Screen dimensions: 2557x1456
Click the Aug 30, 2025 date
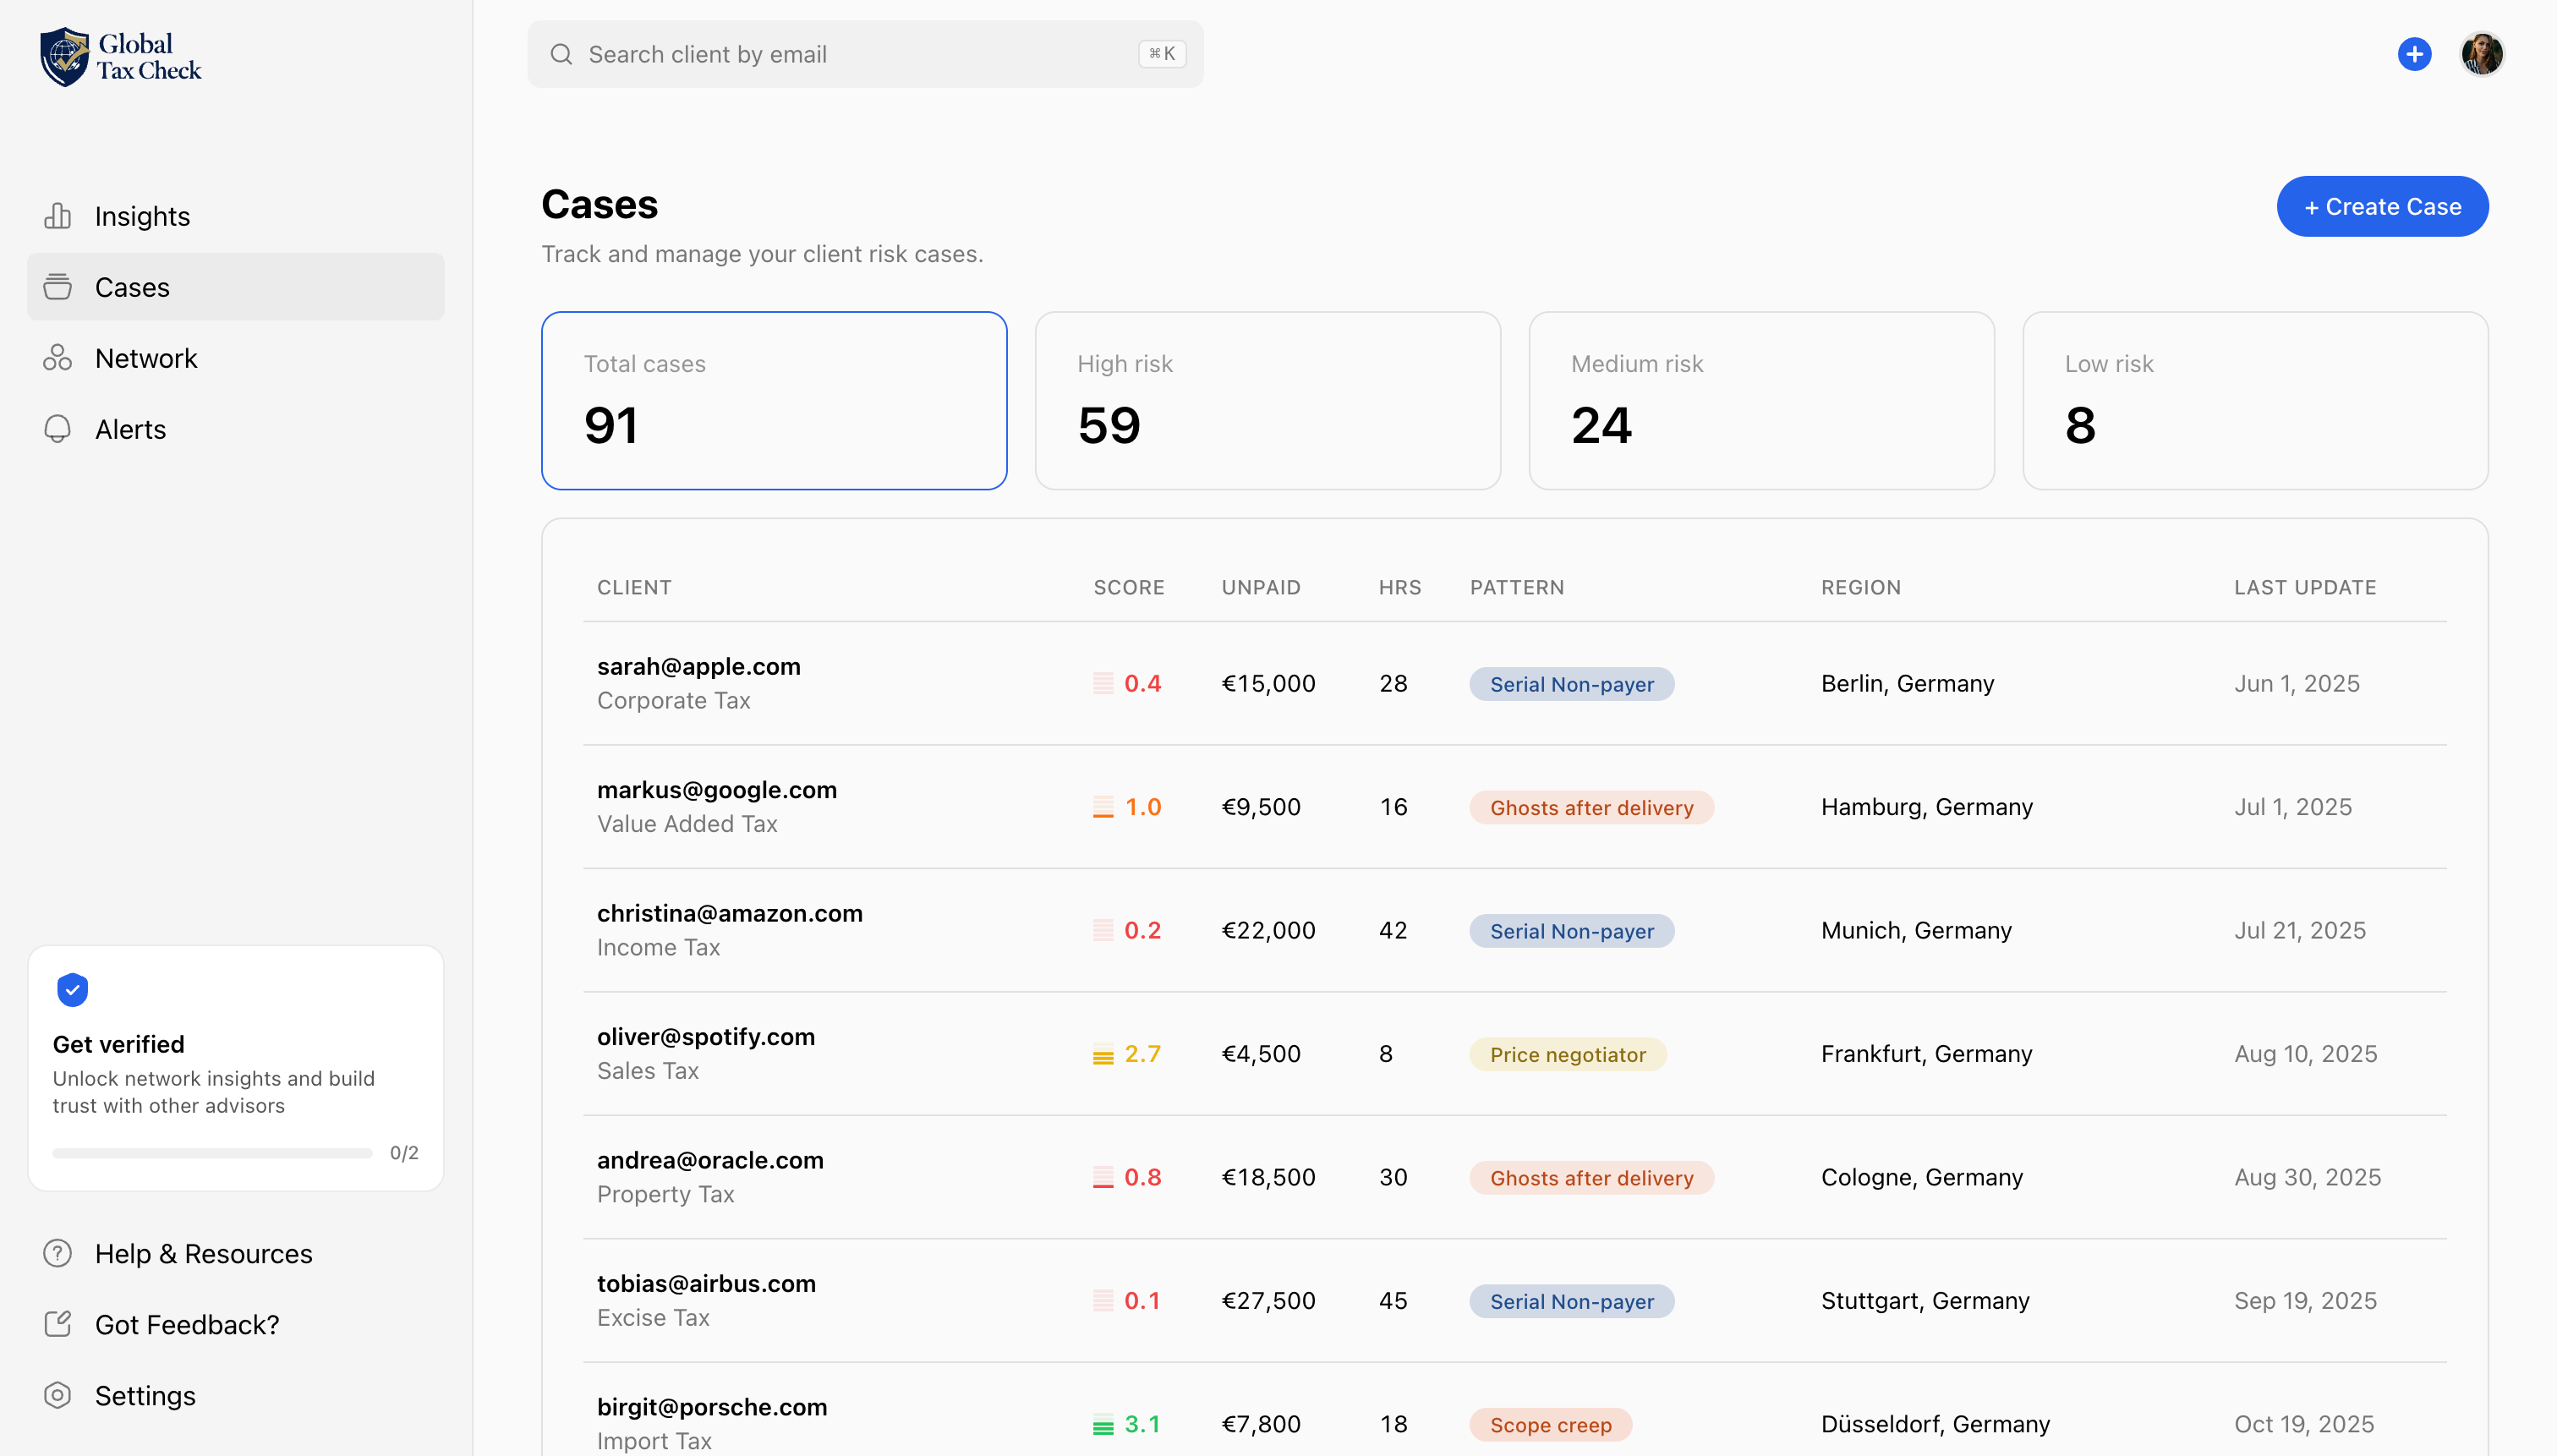tap(2307, 1177)
